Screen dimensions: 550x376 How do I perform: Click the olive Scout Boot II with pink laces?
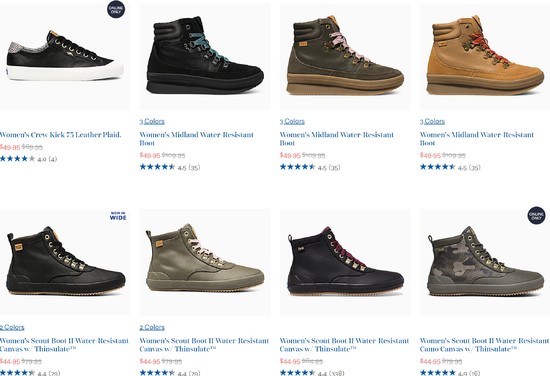(205, 261)
